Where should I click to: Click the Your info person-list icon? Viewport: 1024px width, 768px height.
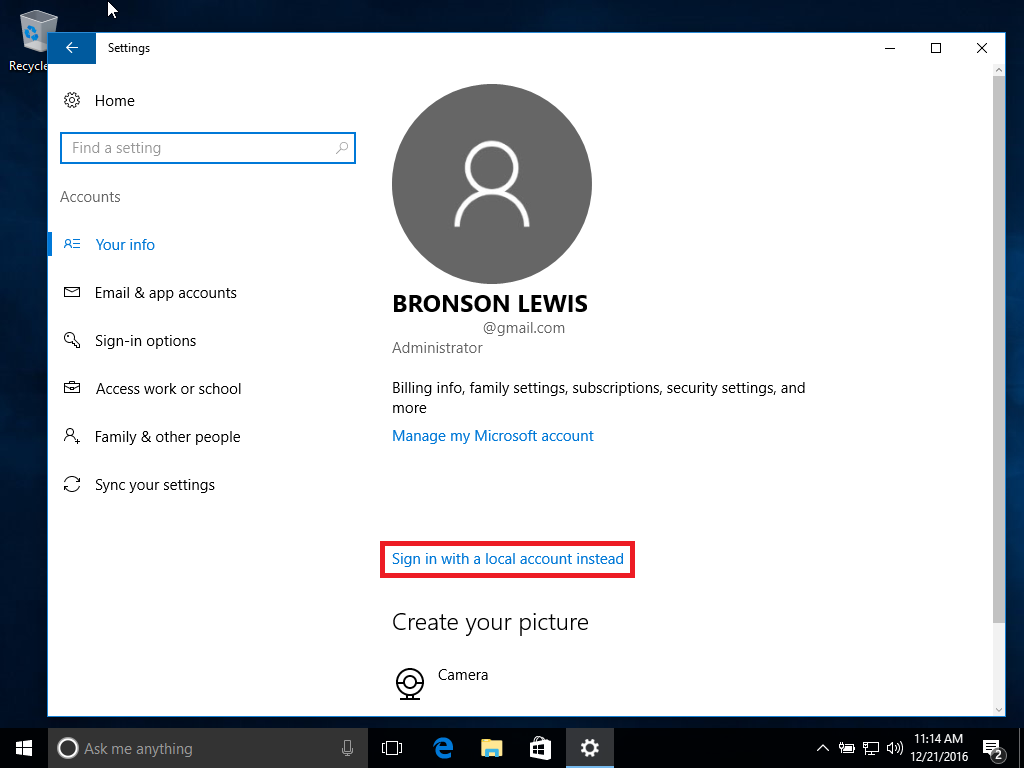pos(72,244)
